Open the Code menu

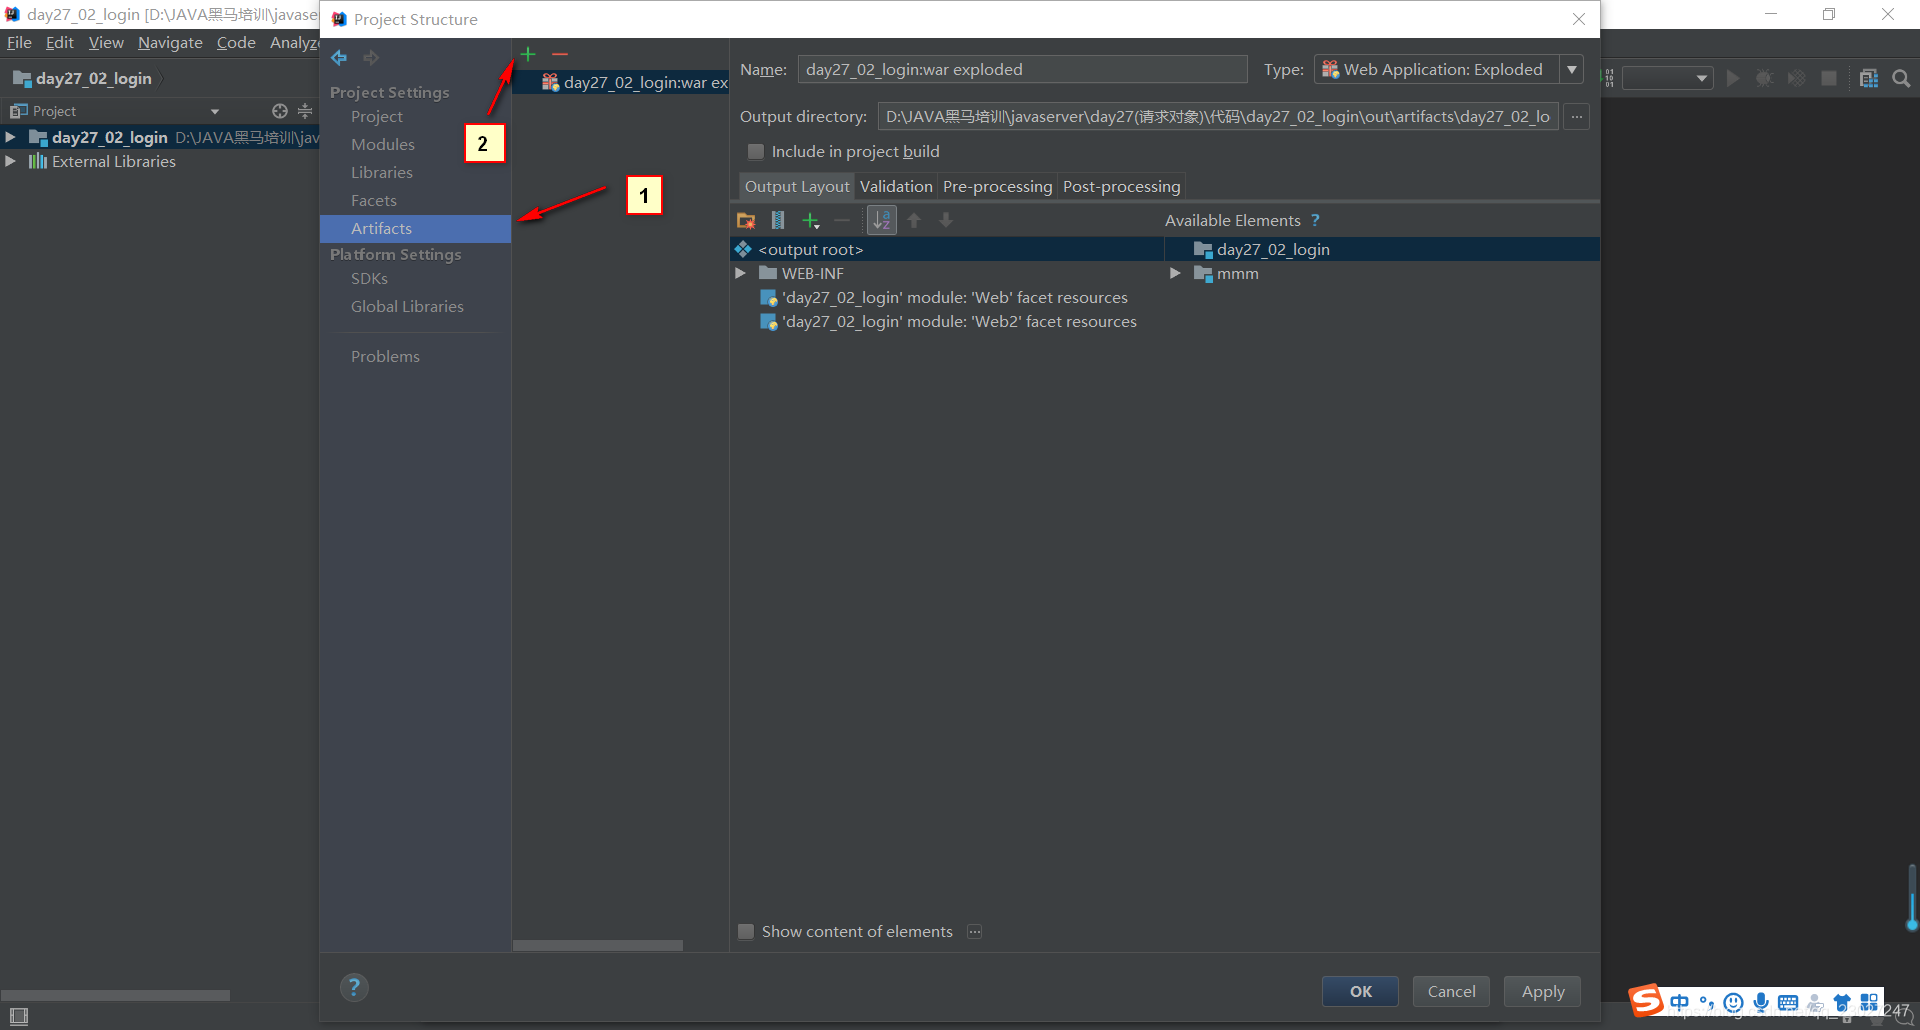coord(236,42)
